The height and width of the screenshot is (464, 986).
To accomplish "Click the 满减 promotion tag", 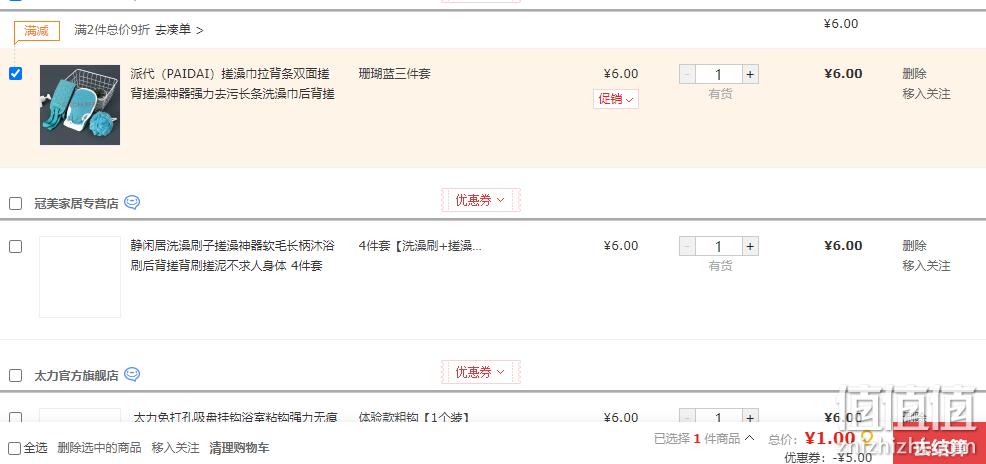I will (x=36, y=31).
